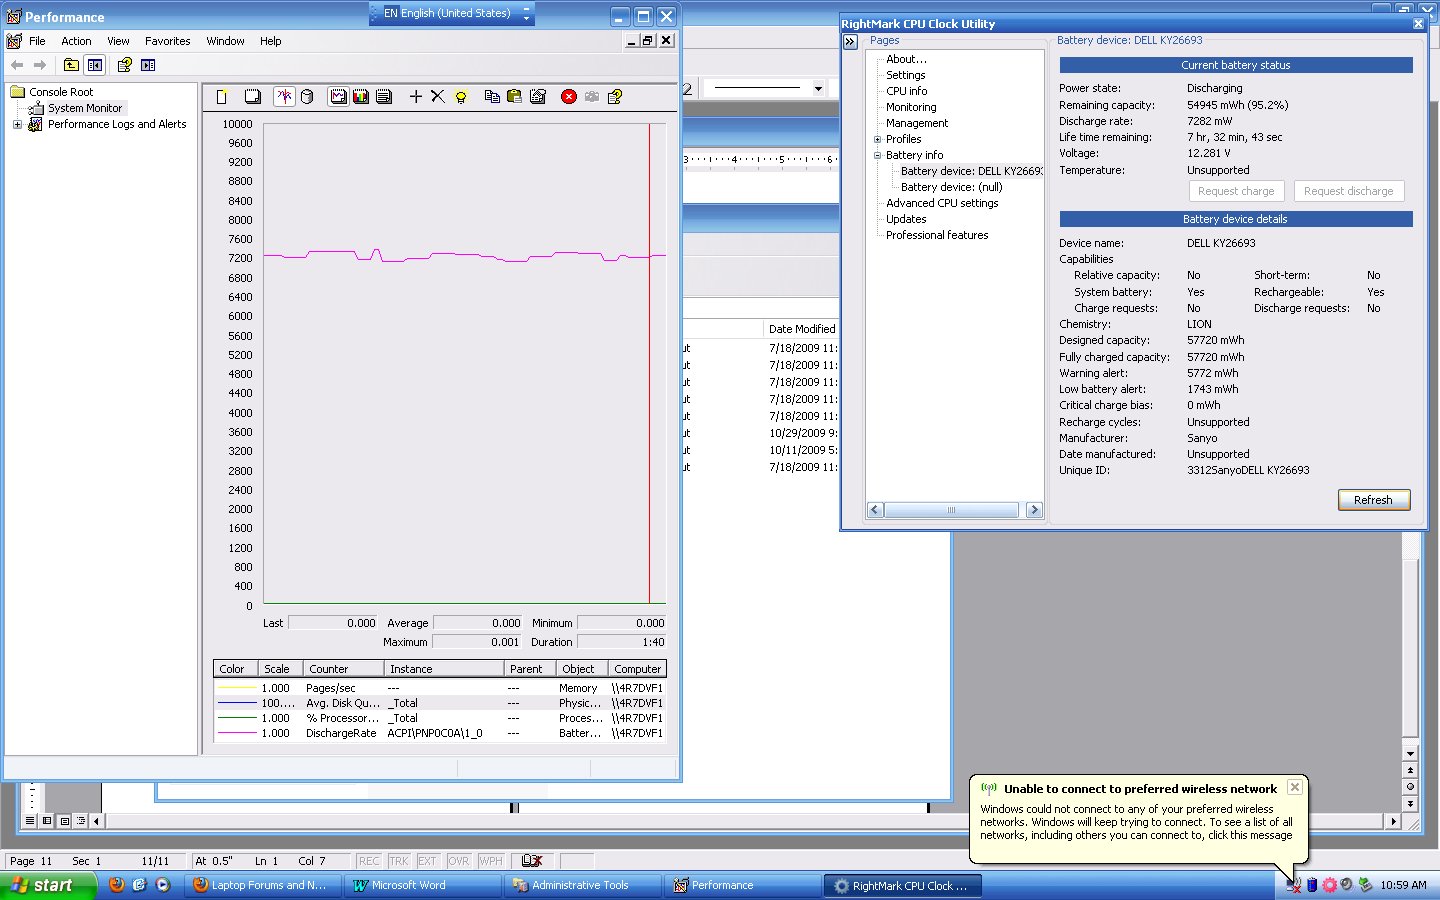Select the View Current Activity icon
This screenshot has height=900, width=1440.
point(285,97)
